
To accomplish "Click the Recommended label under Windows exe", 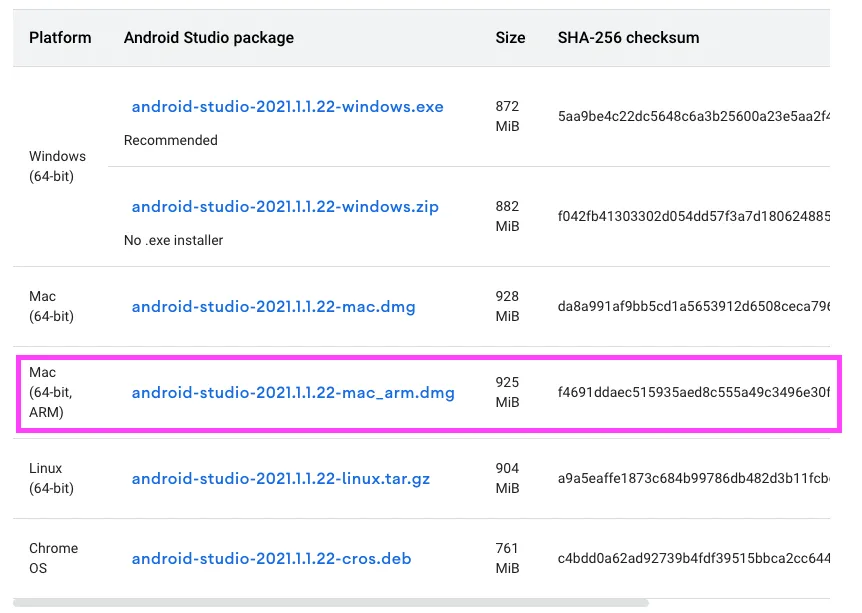I will [x=170, y=140].
